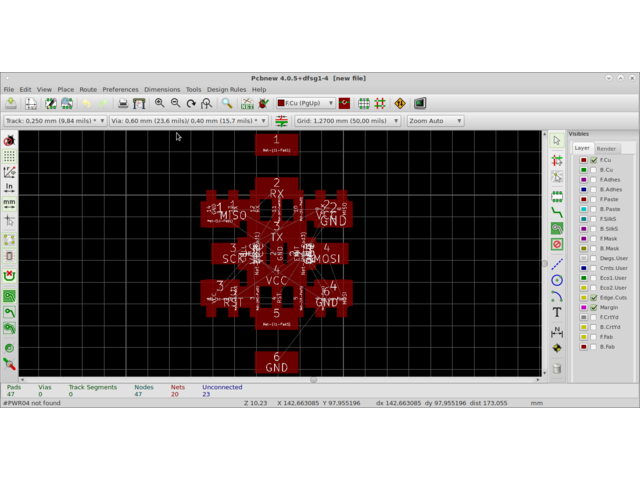Click the Redraw view icon
This screenshot has height=480, width=640.
pyautogui.click(x=191, y=104)
